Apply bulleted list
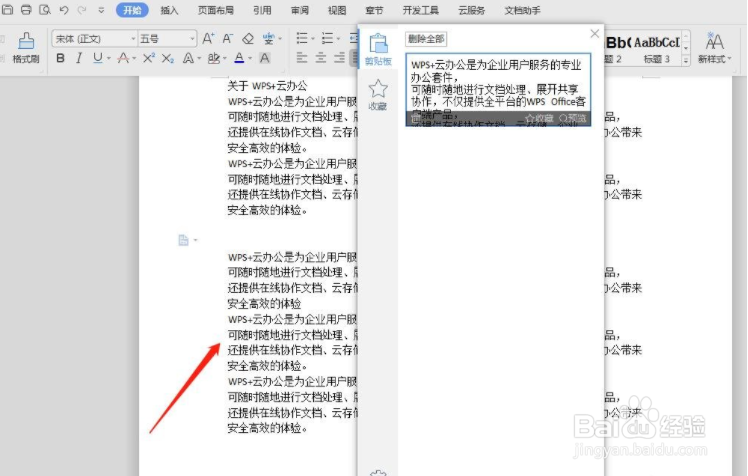Image resolution: width=748 pixels, height=476 pixels. [x=302, y=38]
